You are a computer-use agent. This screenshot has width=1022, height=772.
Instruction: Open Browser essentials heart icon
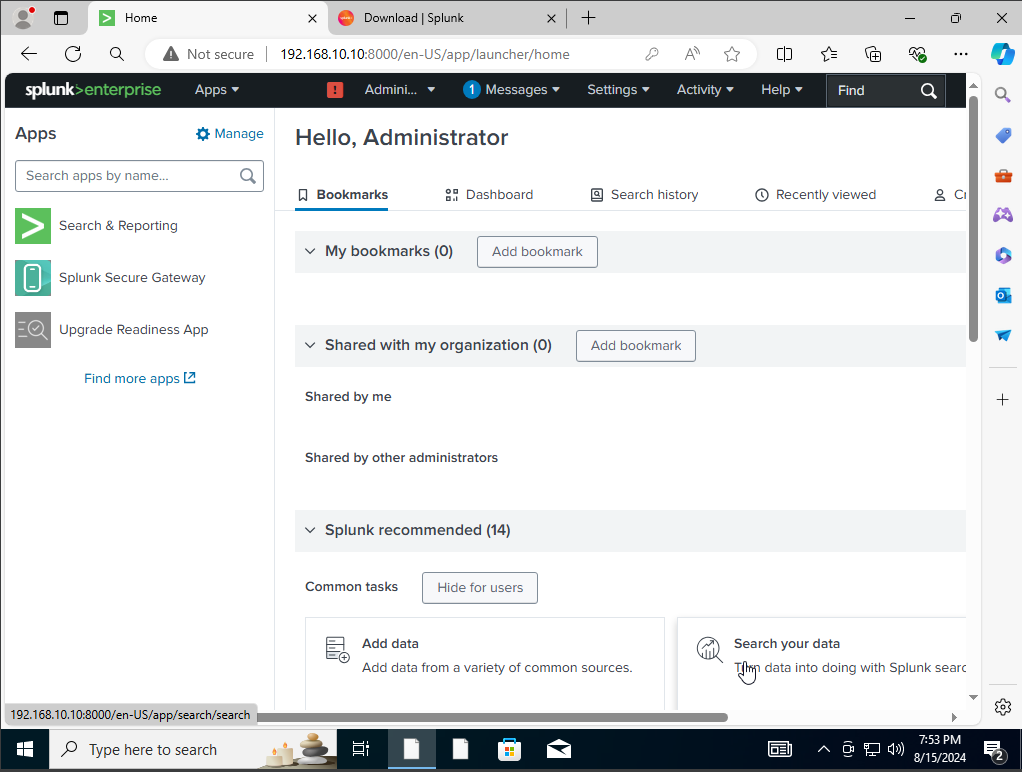[917, 54]
